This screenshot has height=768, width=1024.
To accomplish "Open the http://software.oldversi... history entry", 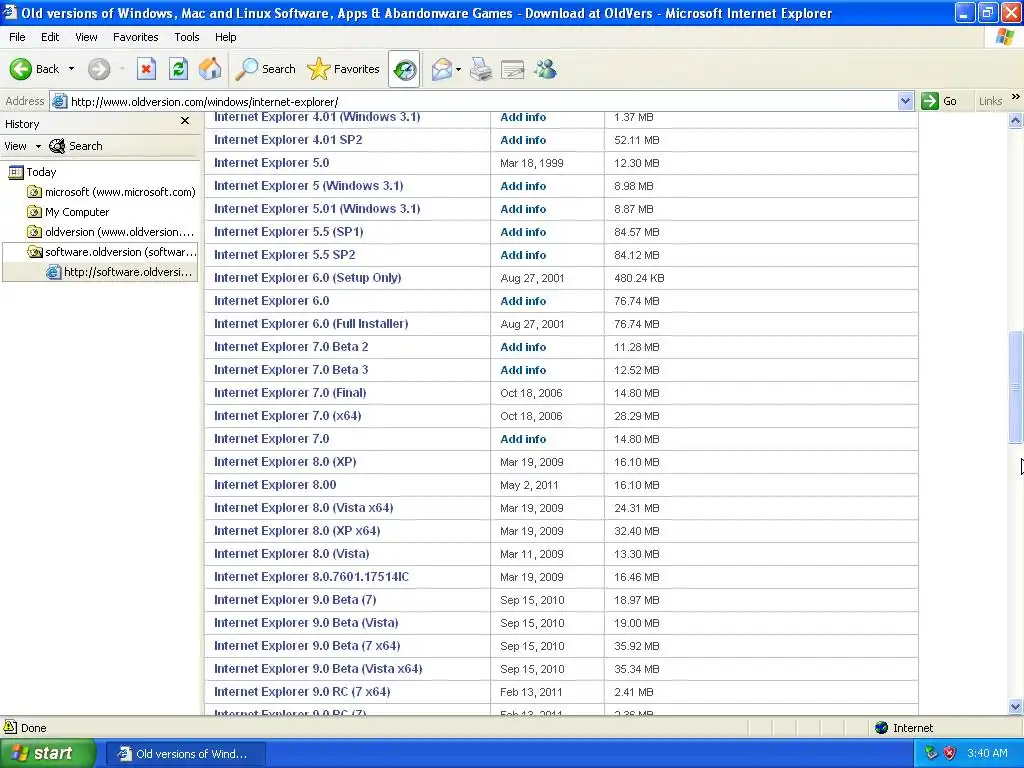I will coord(120,272).
